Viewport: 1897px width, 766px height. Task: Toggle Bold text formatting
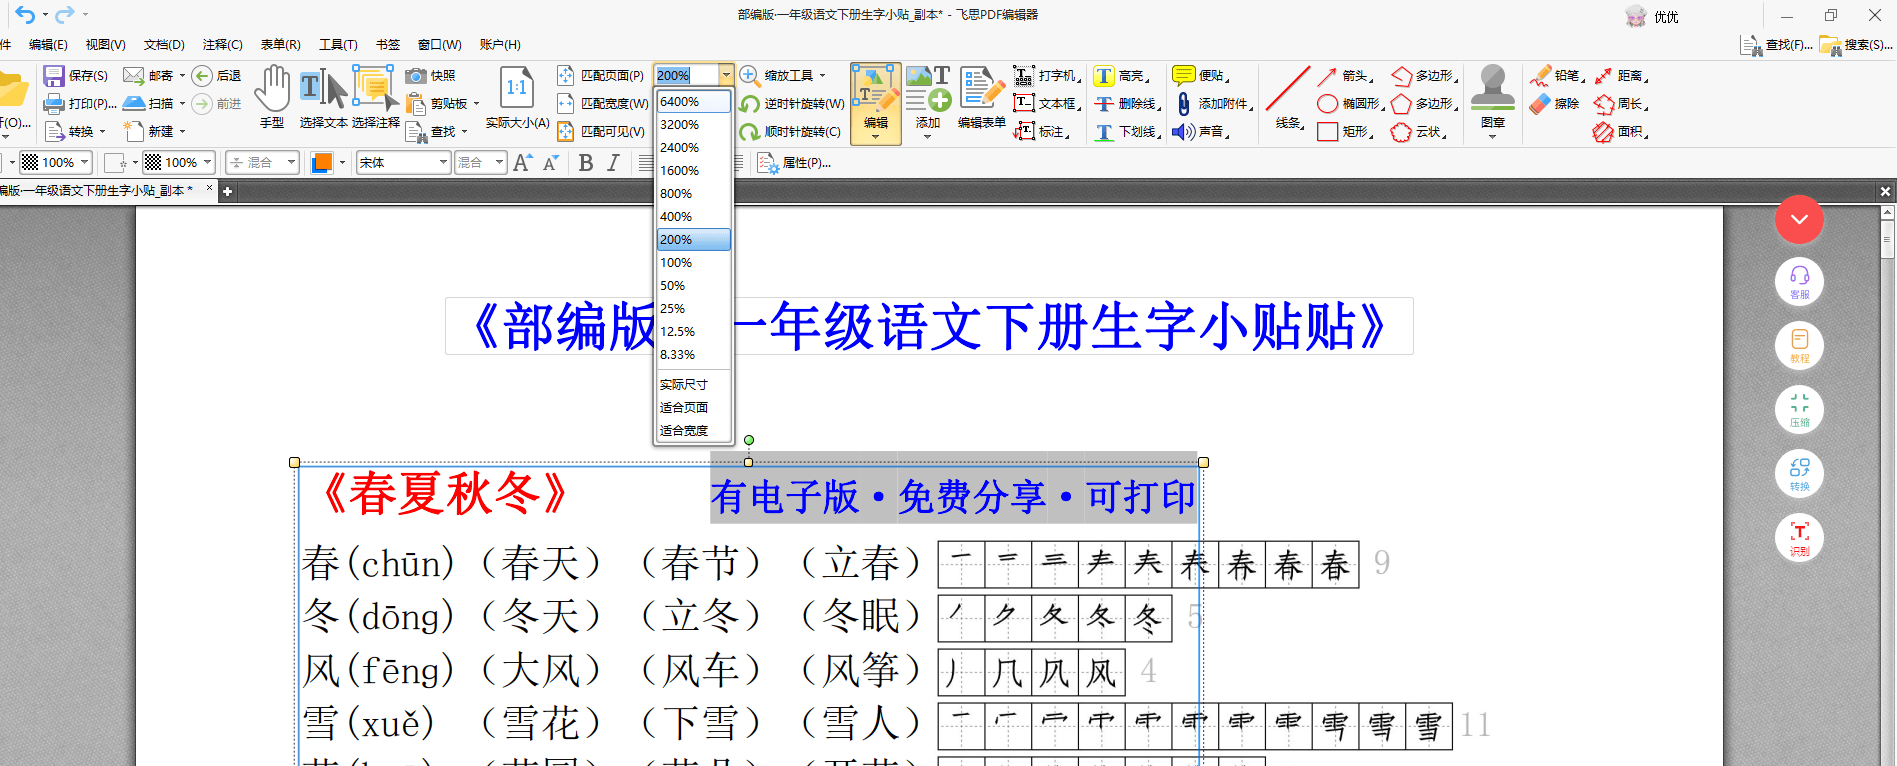click(586, 163)
